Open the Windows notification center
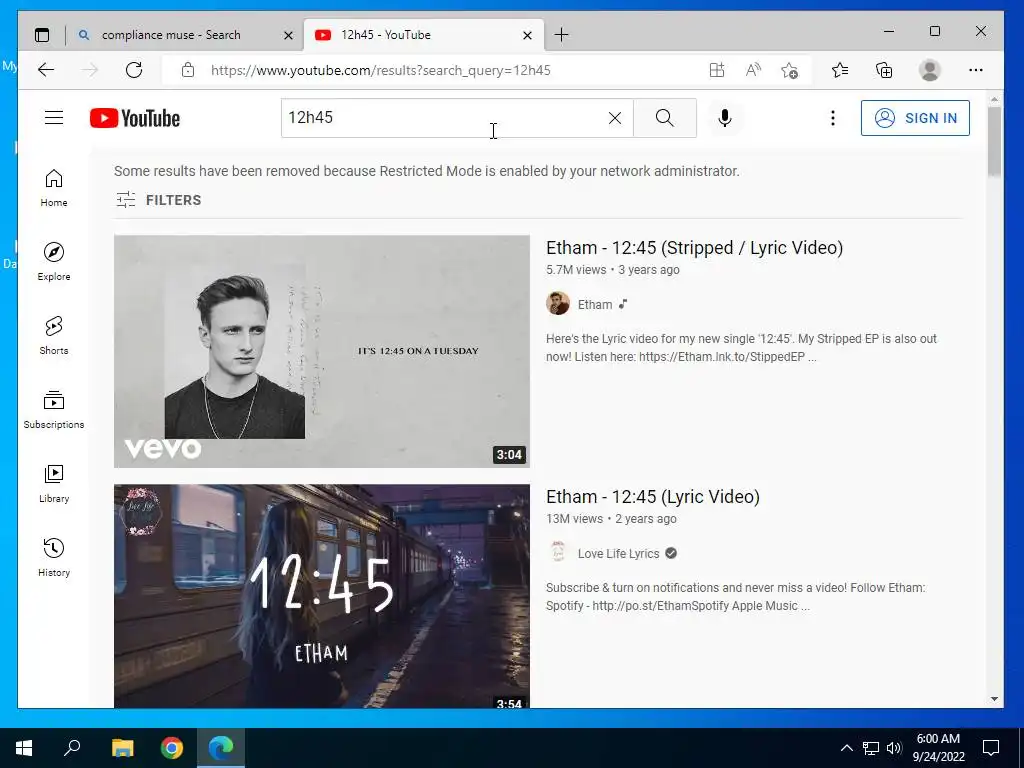This screenshot has height=768, width=1024. point(991,748)
